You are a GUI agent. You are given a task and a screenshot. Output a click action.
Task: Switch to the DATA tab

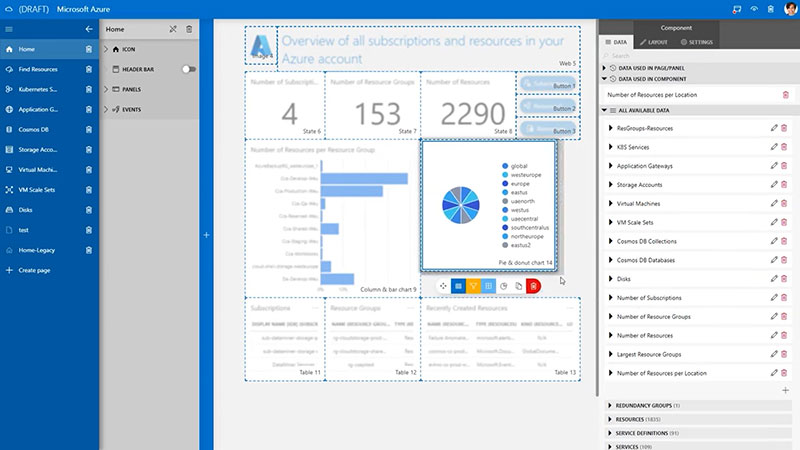click(616, 42)
